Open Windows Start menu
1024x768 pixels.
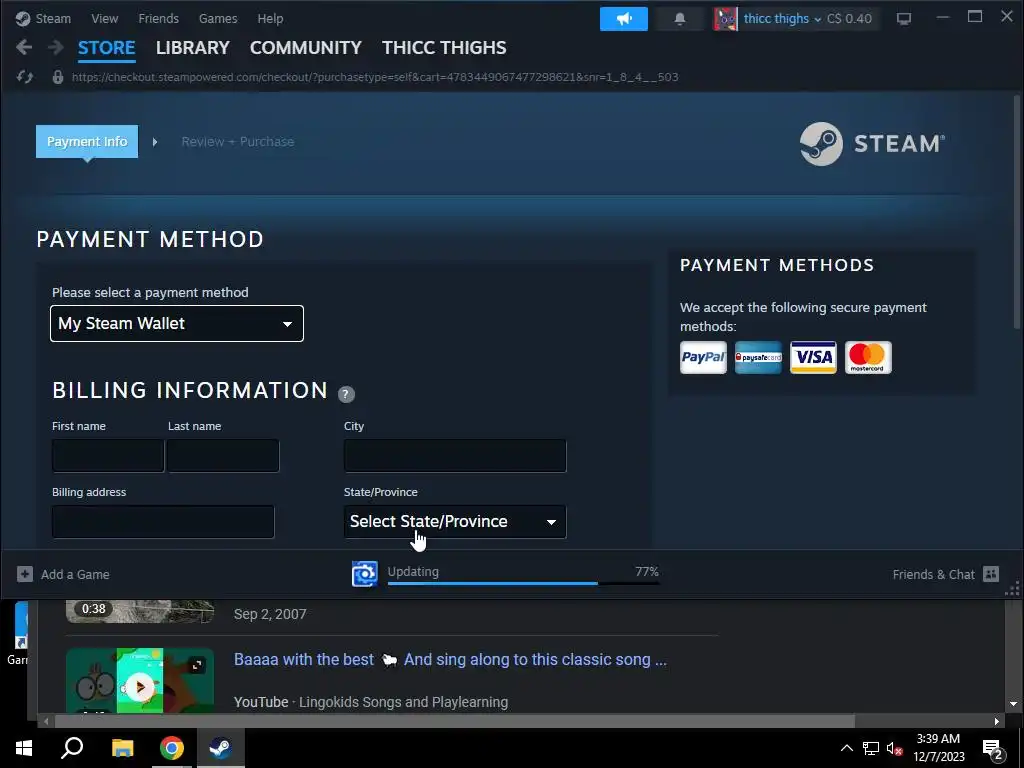click(24, 748)
